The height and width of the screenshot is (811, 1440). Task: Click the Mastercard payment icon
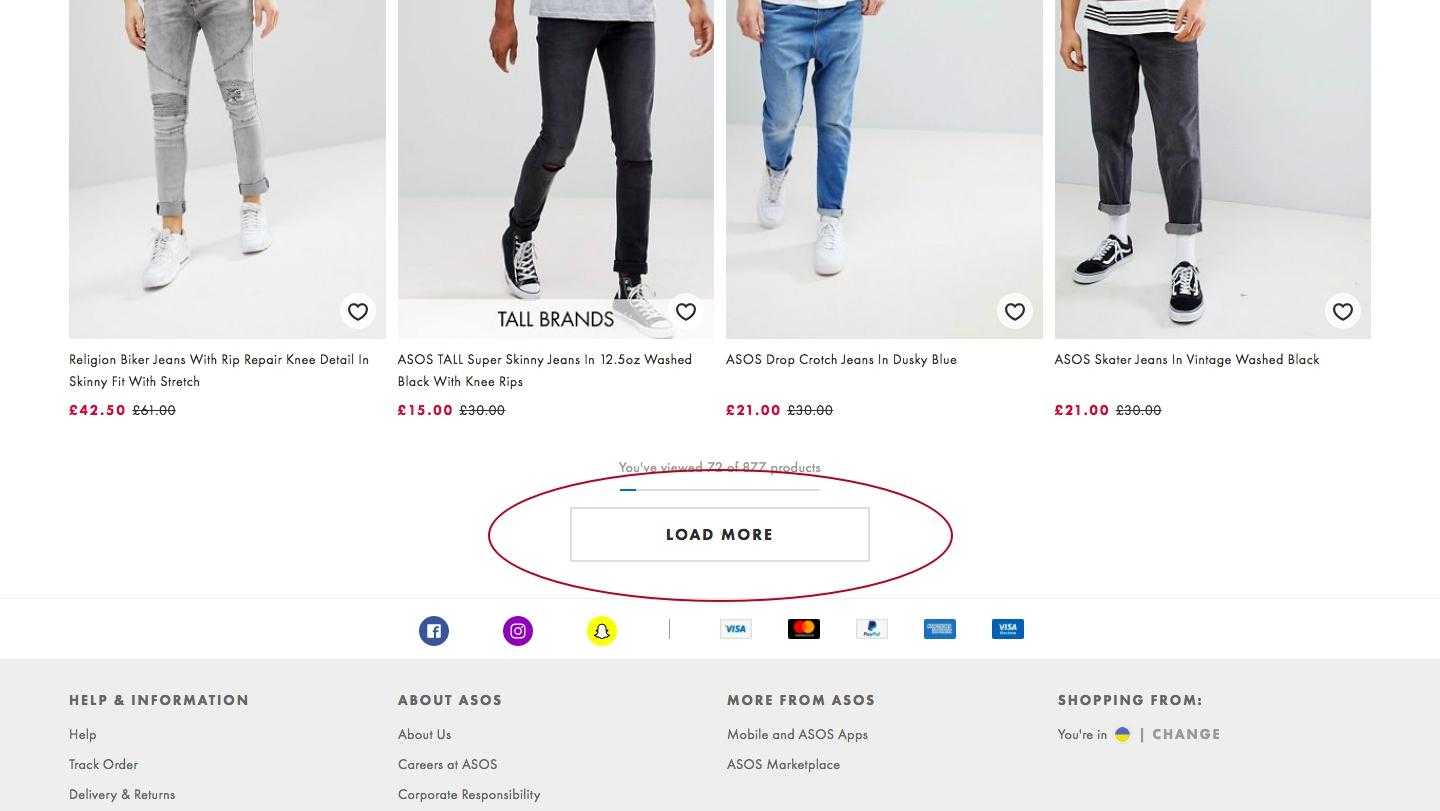click(804, 629)
